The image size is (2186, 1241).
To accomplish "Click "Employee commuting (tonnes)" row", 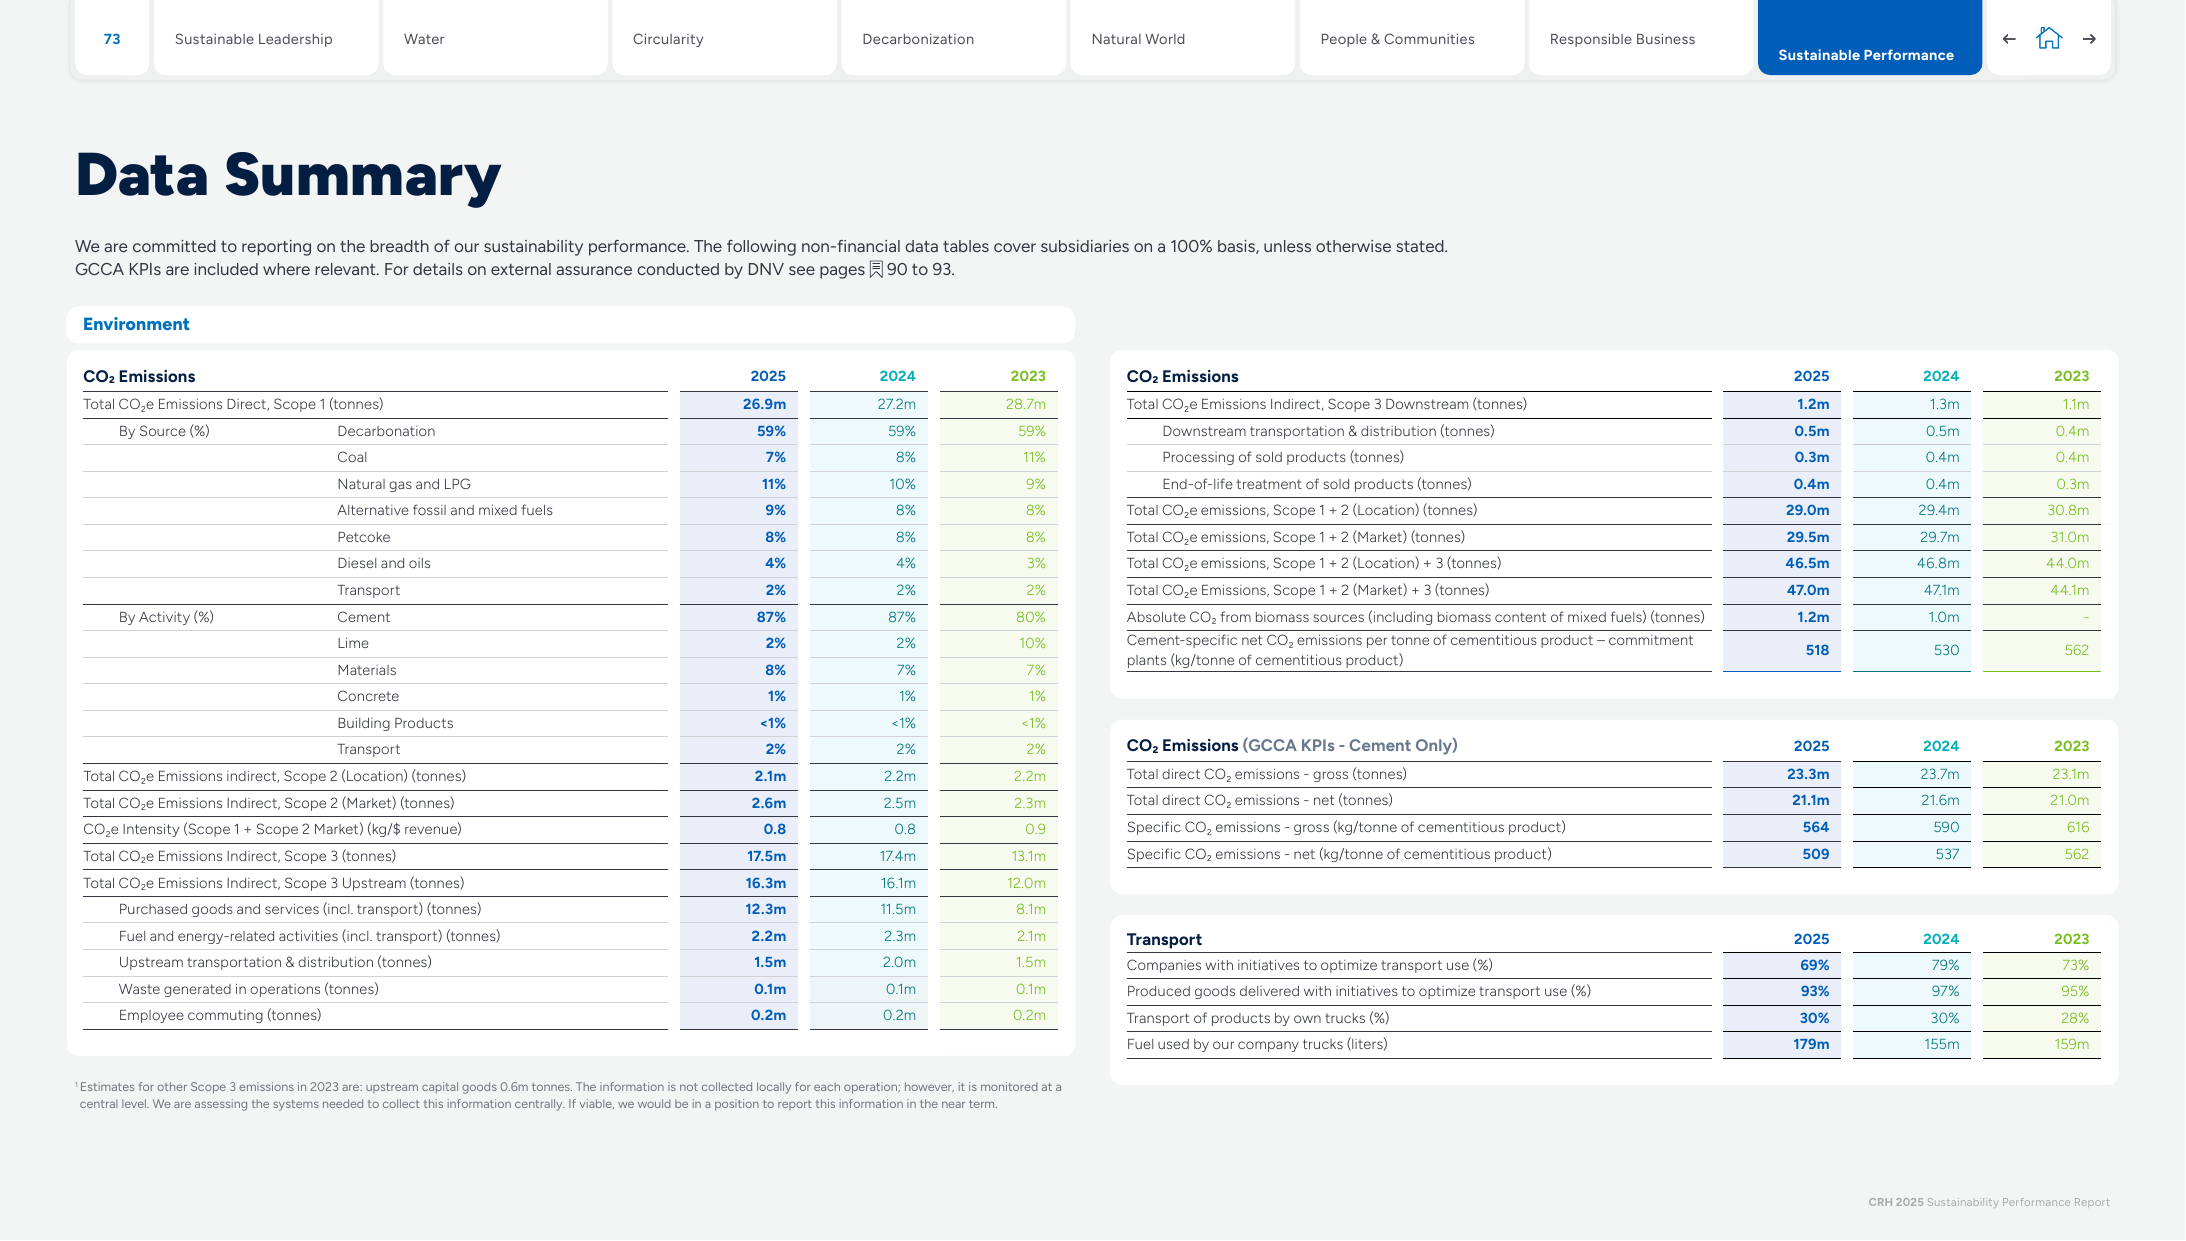I will [570, 1015].
